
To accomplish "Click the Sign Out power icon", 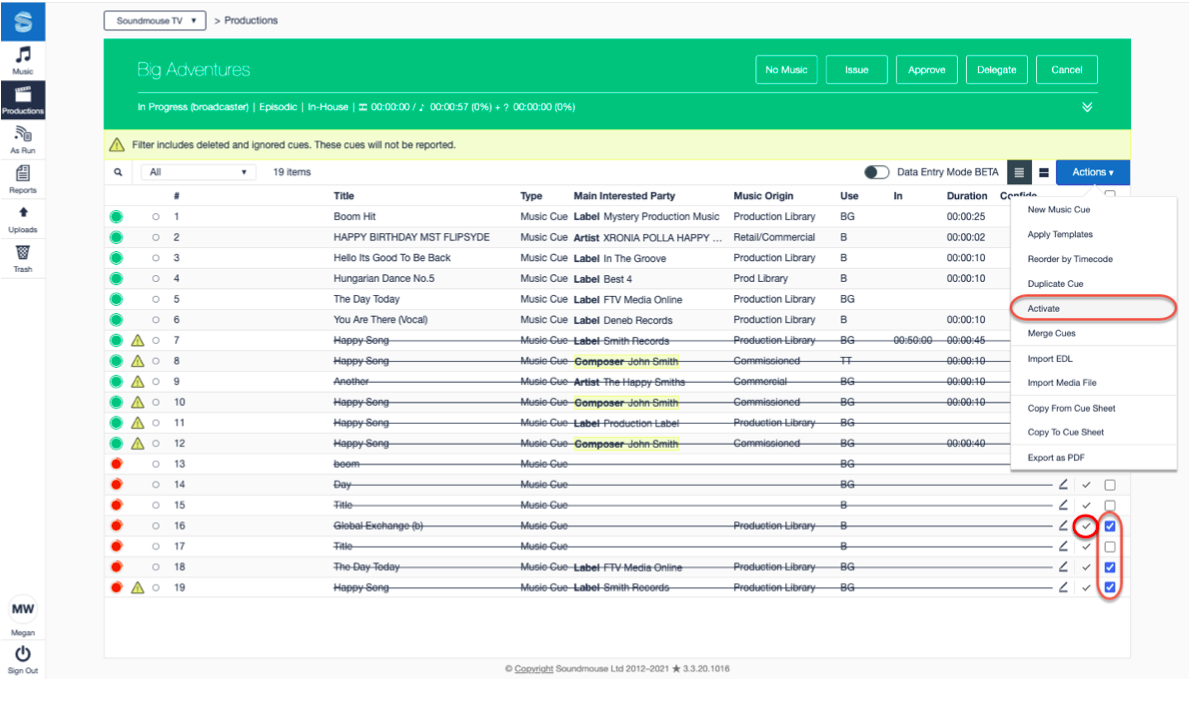I will [x=23, y=654].
